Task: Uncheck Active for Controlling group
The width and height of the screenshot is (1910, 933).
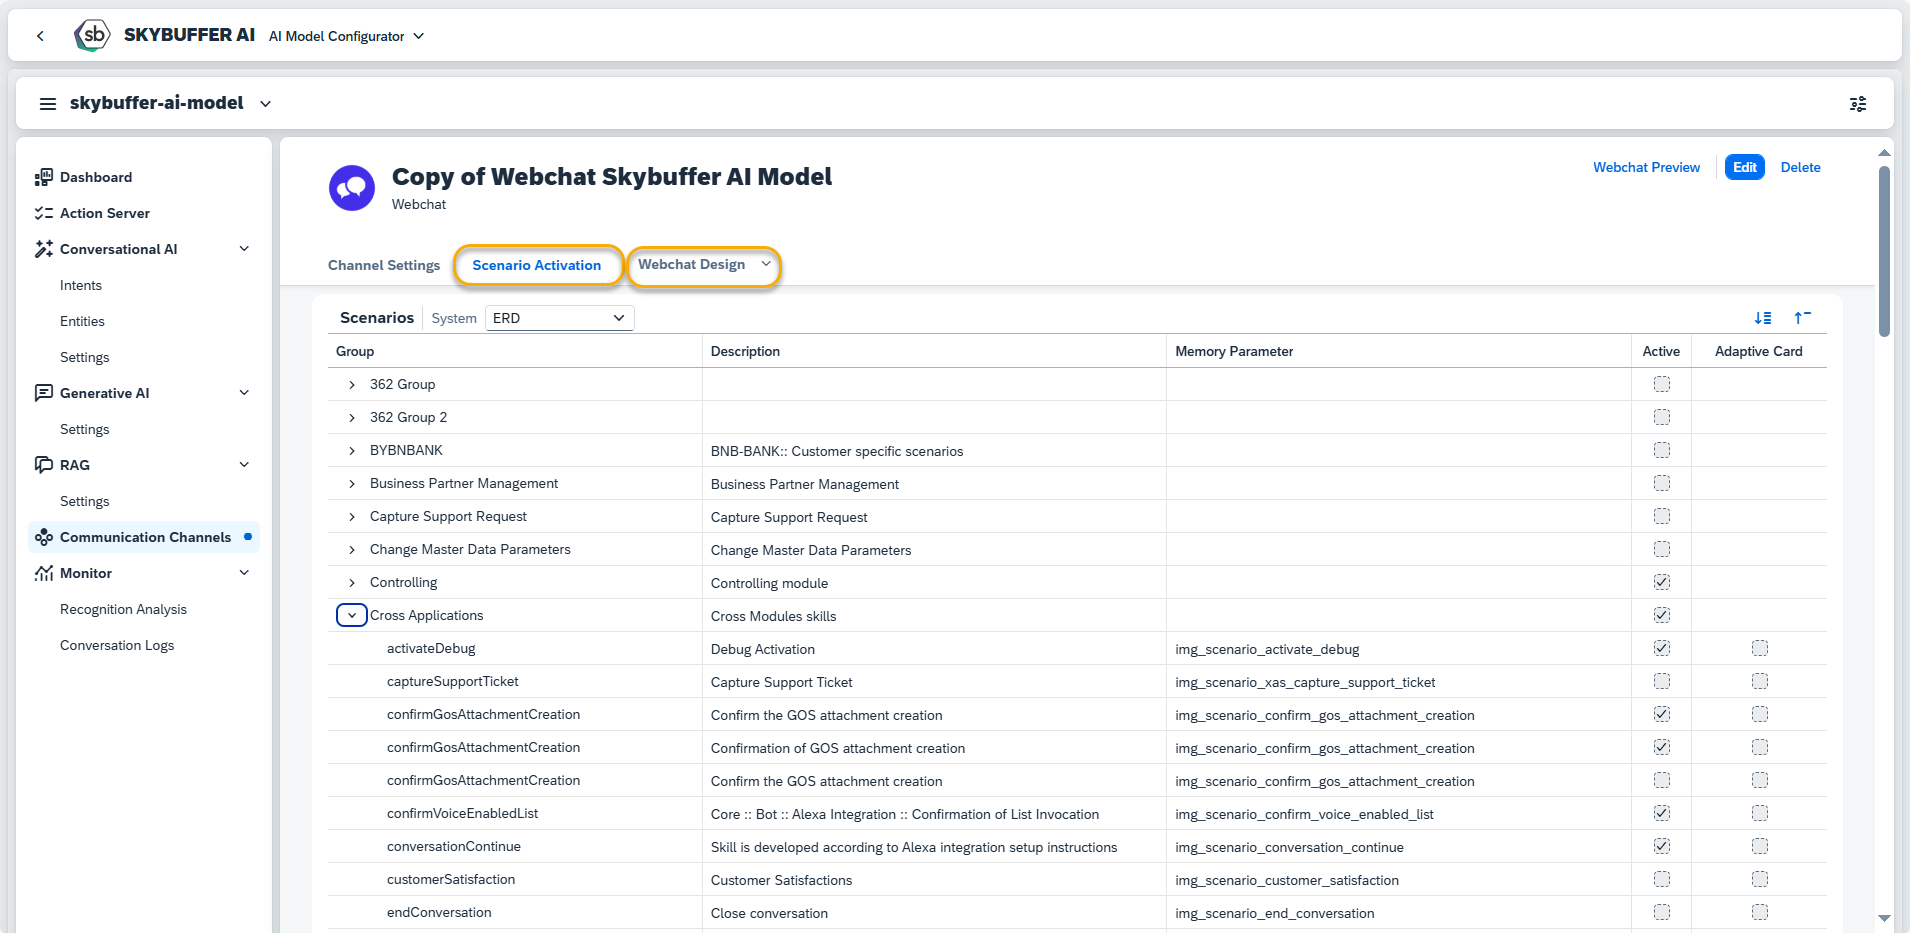Action: (x=1661, y=582)
